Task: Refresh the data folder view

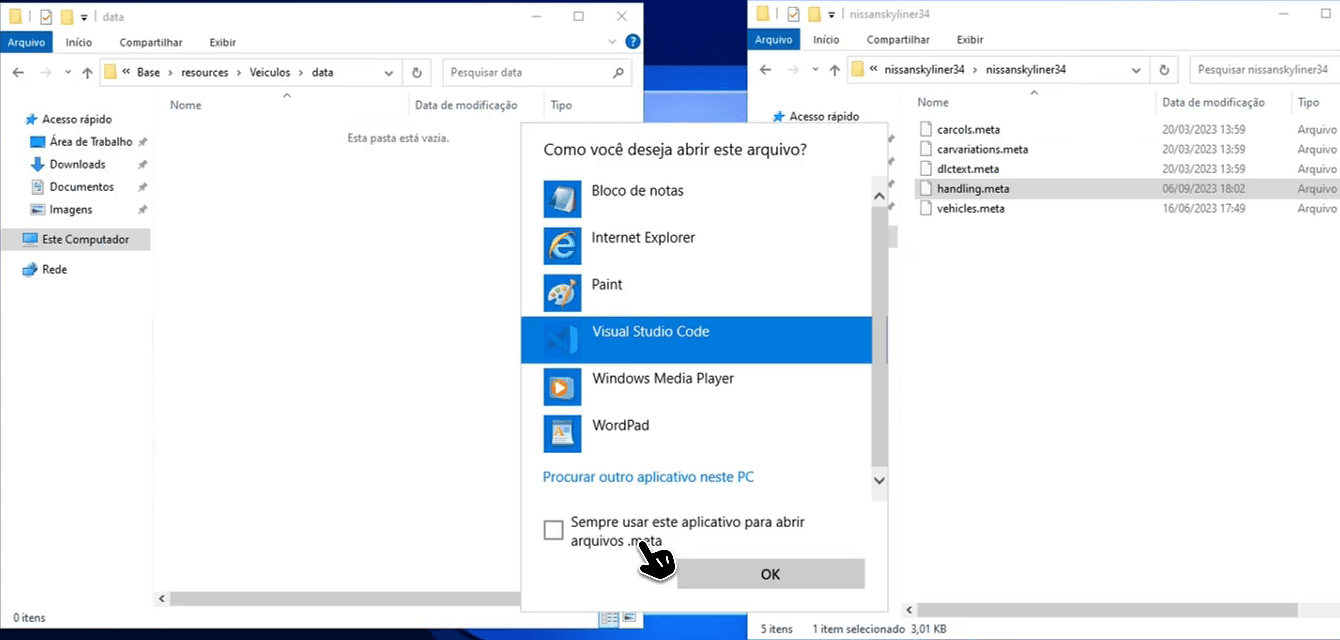Action: 417,73
